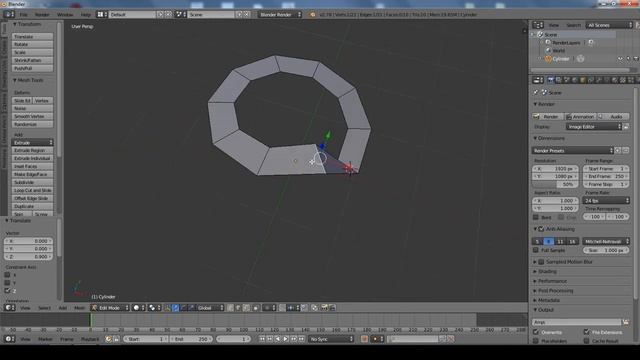Open the All Scenes outliner dropdown
Viewport: 640px width, 360px height.
click(x=609, y=25)
